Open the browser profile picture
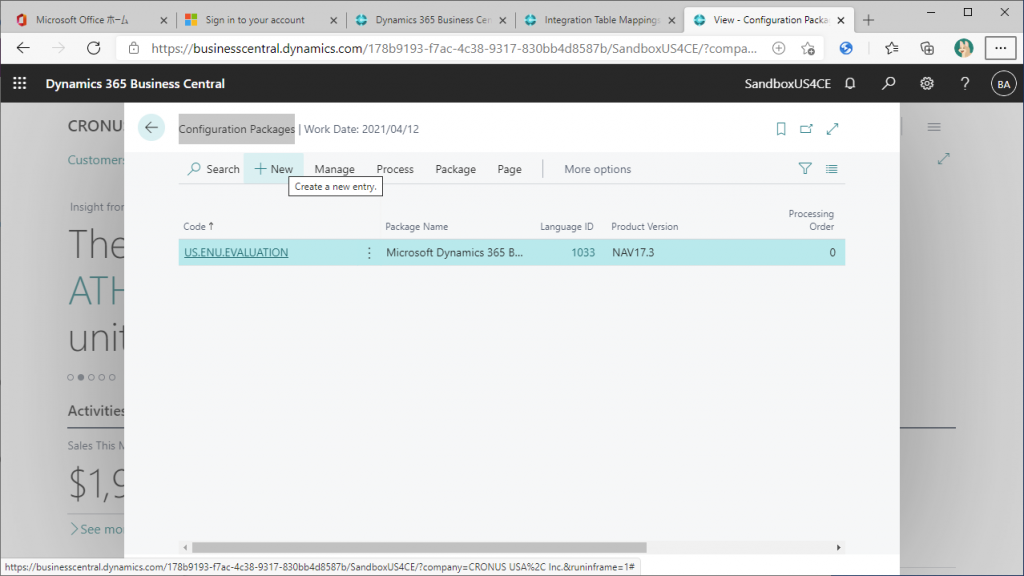1024x576 pixels. click(x=963, y=48)
